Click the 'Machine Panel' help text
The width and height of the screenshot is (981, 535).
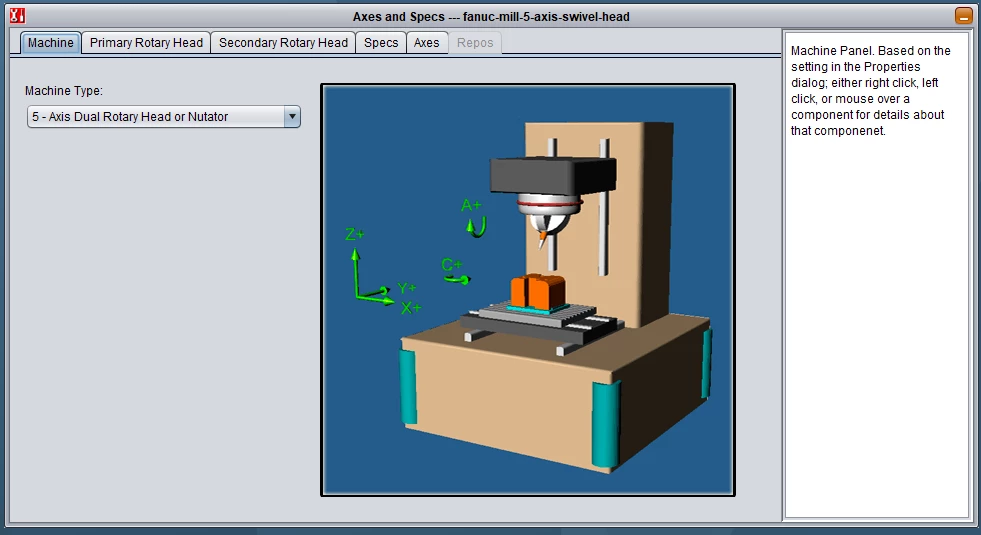pos(870,91)
